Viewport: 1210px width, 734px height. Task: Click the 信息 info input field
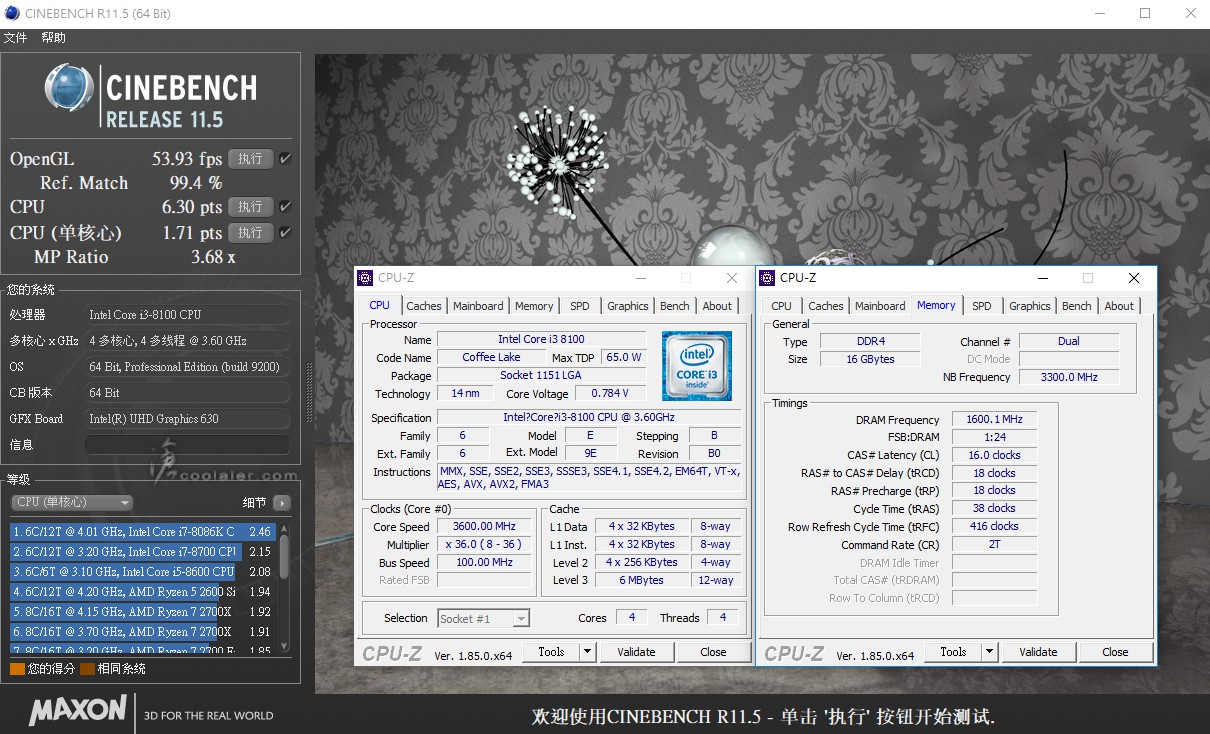tap(188, 445)
